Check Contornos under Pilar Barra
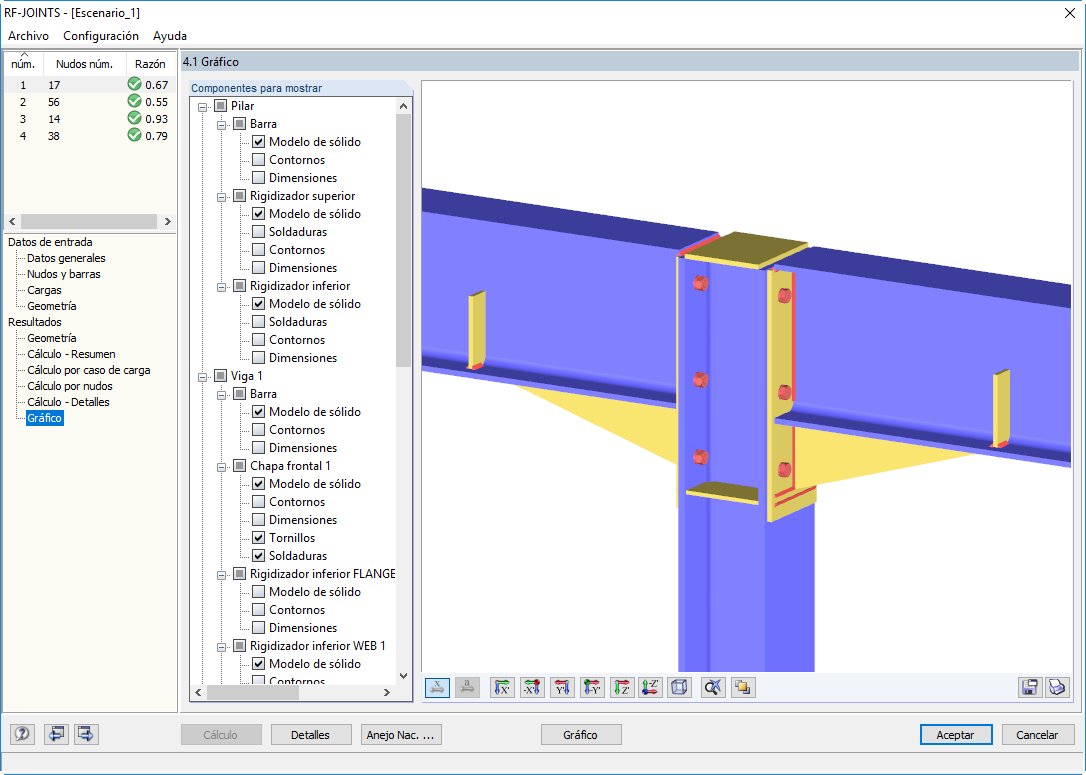 258,159
